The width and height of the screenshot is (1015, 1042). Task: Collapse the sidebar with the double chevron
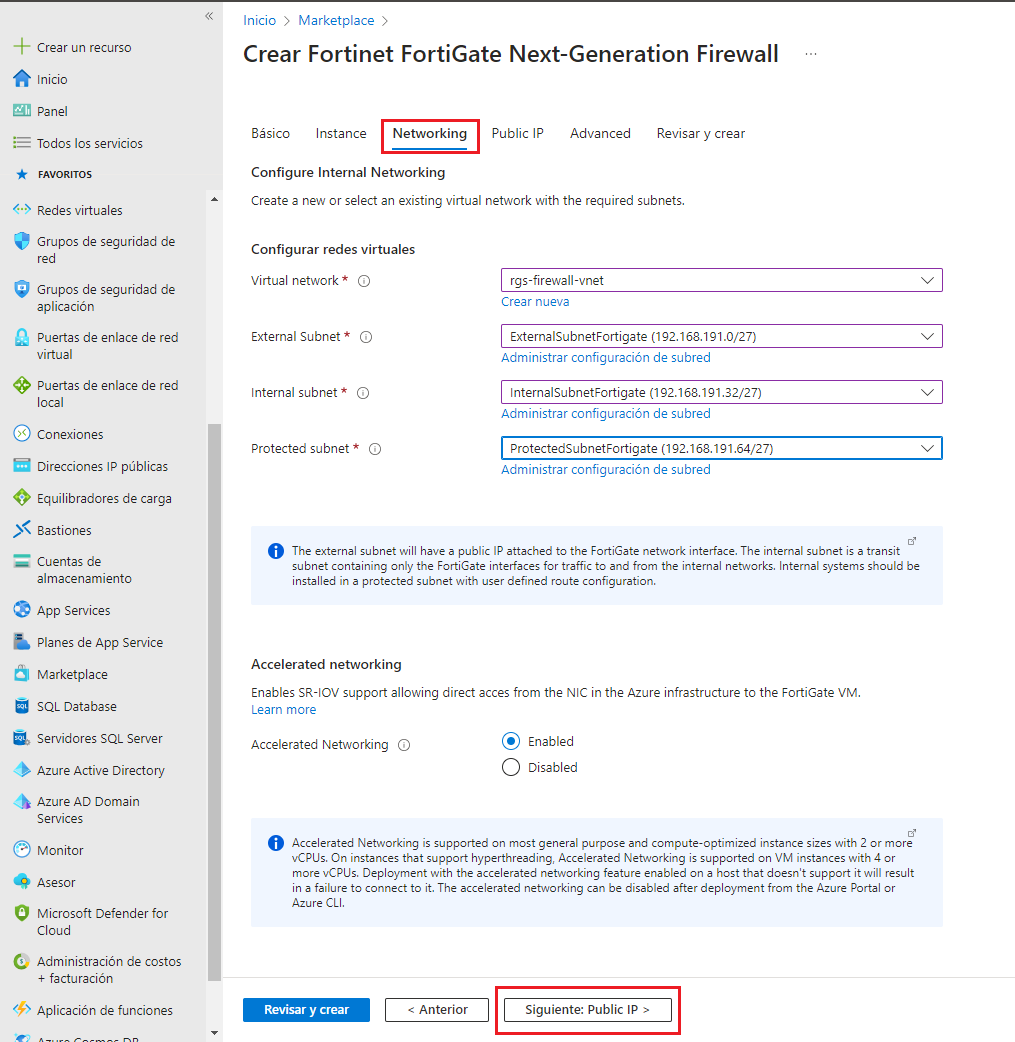click(x=209, y=16)
